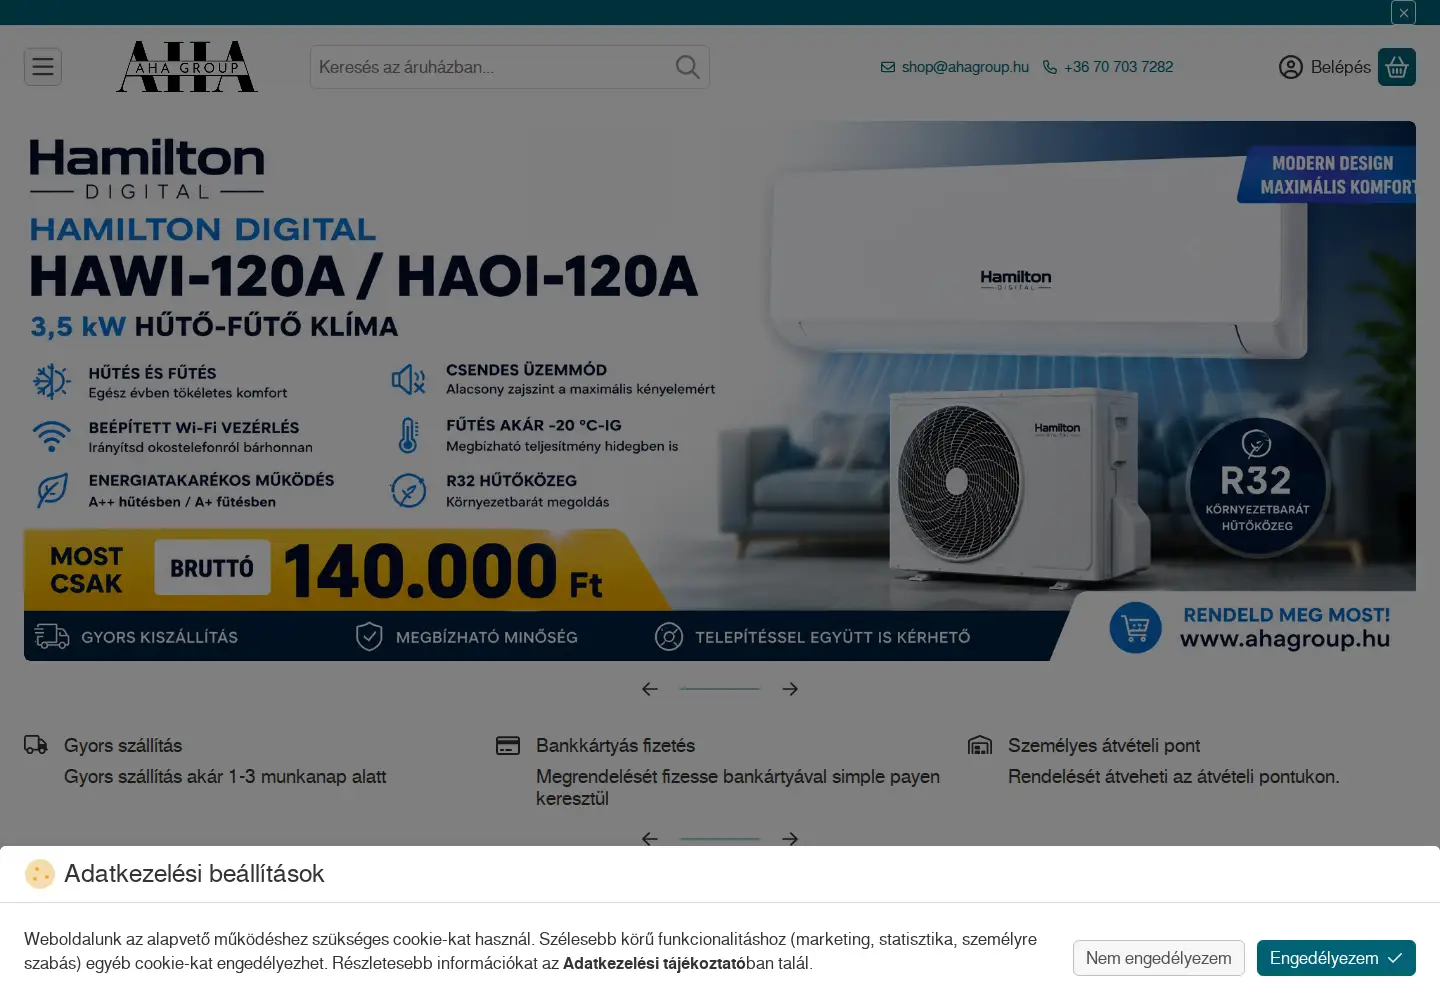Viewport: 1440px width, 1000px height.
Task: Select the Személyes átvételi pont heading
Action: 1104,745
